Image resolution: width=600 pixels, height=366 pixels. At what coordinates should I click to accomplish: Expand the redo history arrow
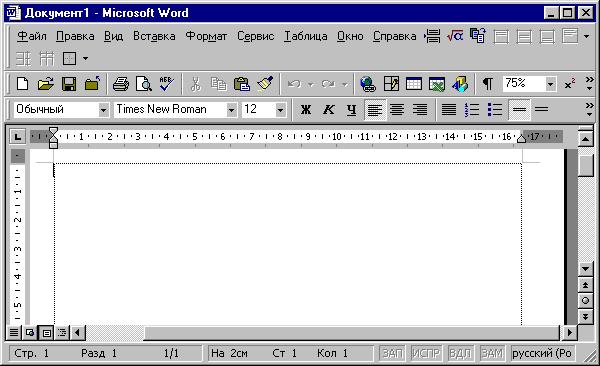coord(344,84)
